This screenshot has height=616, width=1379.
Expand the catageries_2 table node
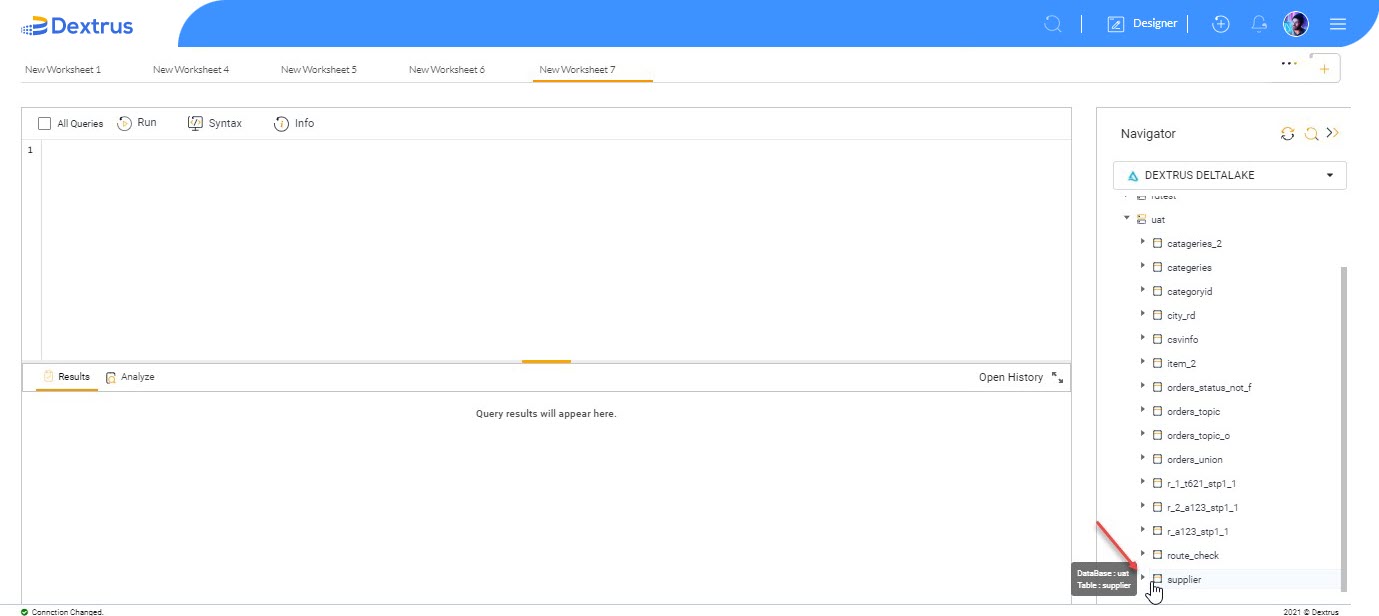(1142, 242)
